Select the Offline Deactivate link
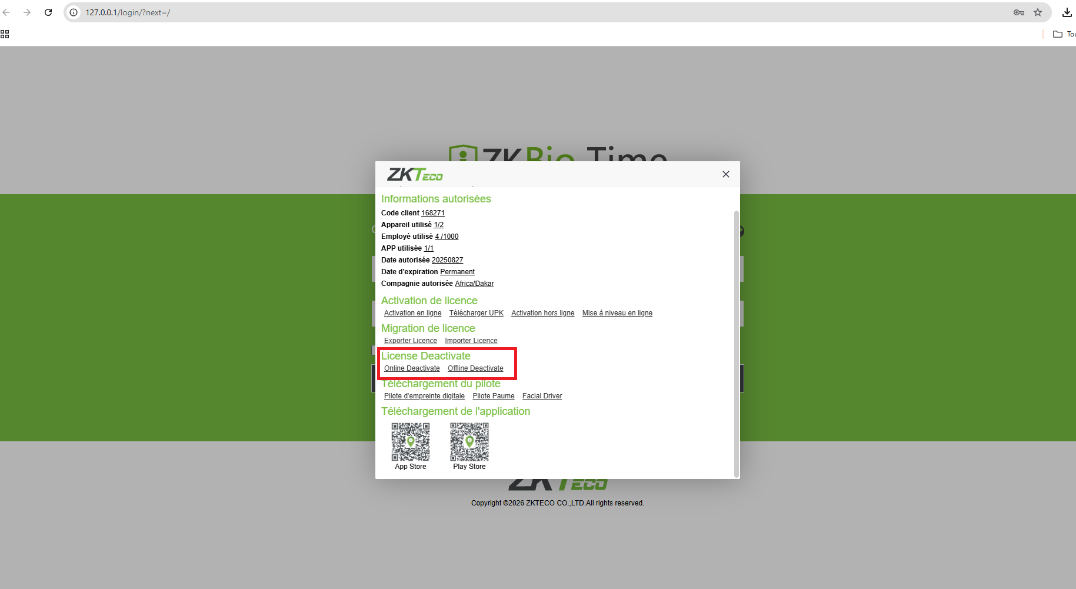 [x=475, y=368]
